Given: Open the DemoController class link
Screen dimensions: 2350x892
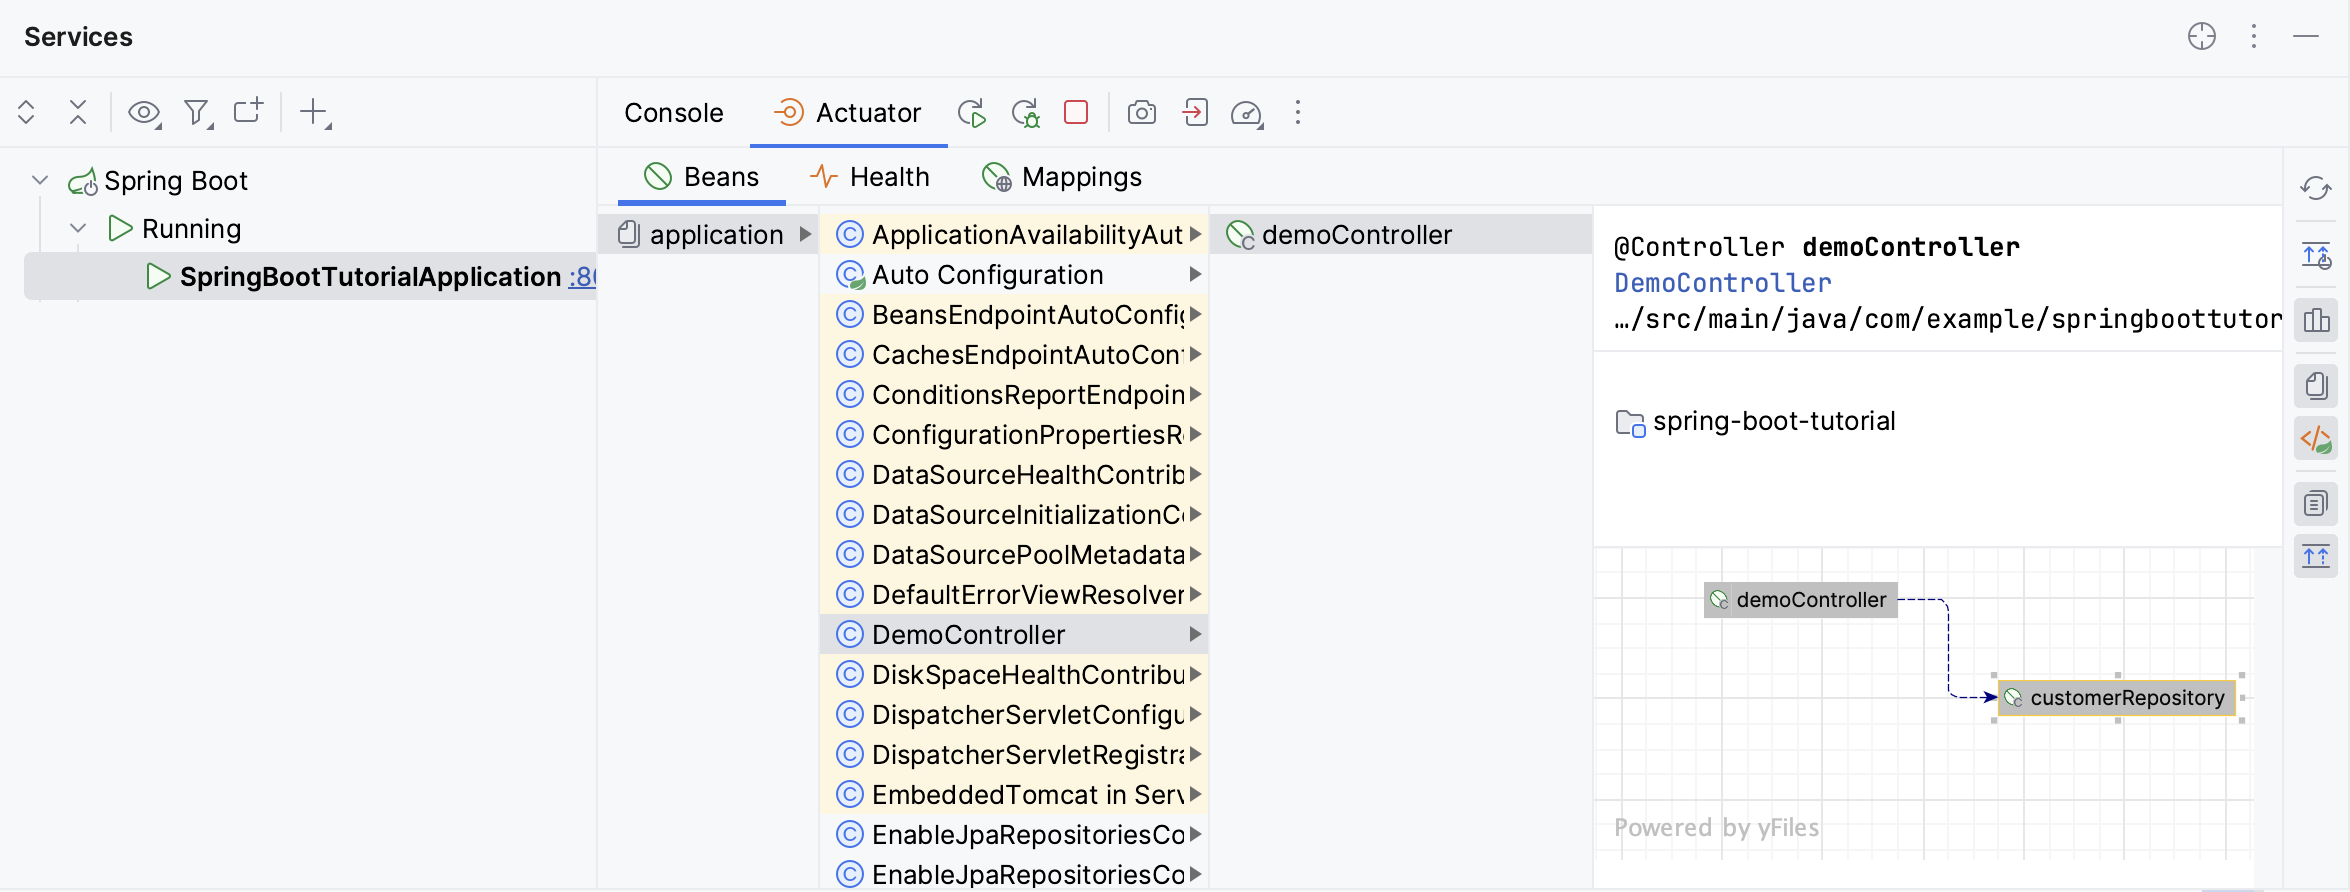Looking at the screenshot, I should pos(1723,283).
